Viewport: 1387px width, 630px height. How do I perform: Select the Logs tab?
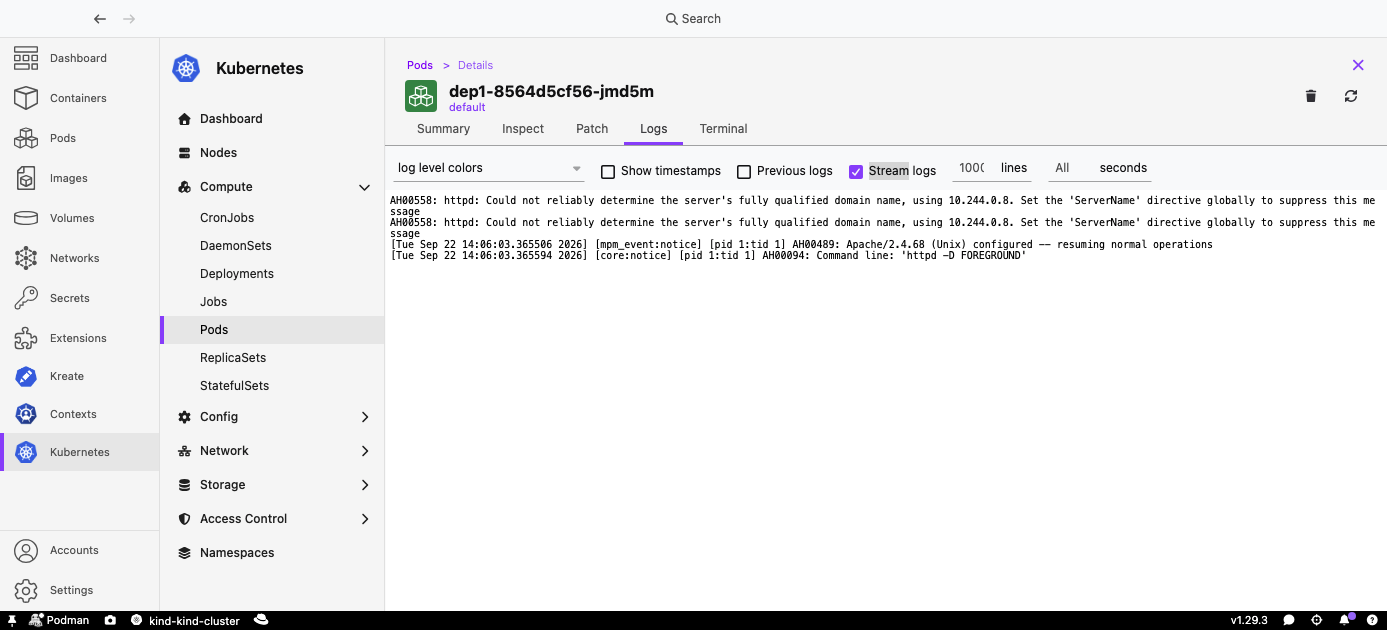coord(653,129)
